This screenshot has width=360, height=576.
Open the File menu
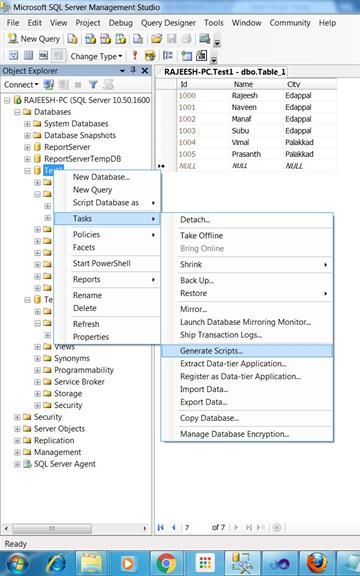click(x=13, y=23)
